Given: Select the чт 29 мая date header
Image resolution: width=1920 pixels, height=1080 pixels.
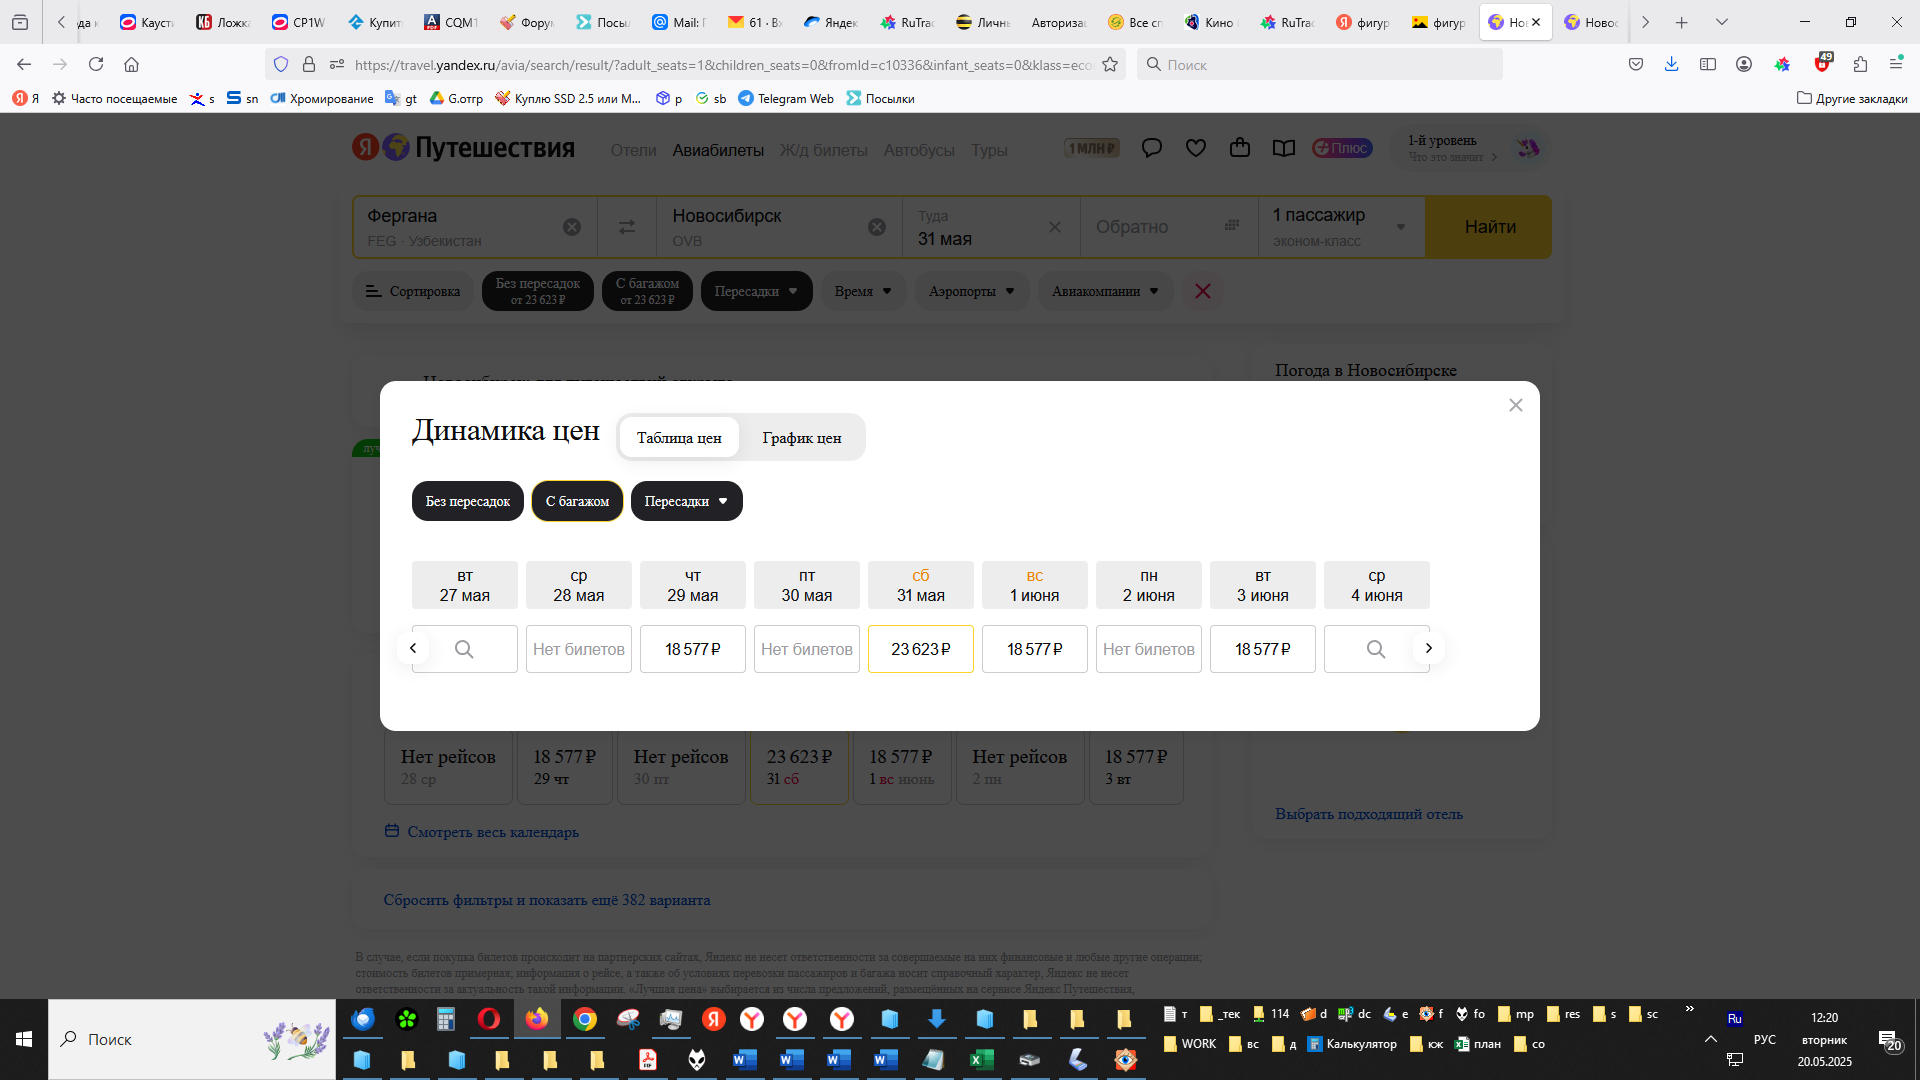Looking at the screenshot, I should coord(692,585).
